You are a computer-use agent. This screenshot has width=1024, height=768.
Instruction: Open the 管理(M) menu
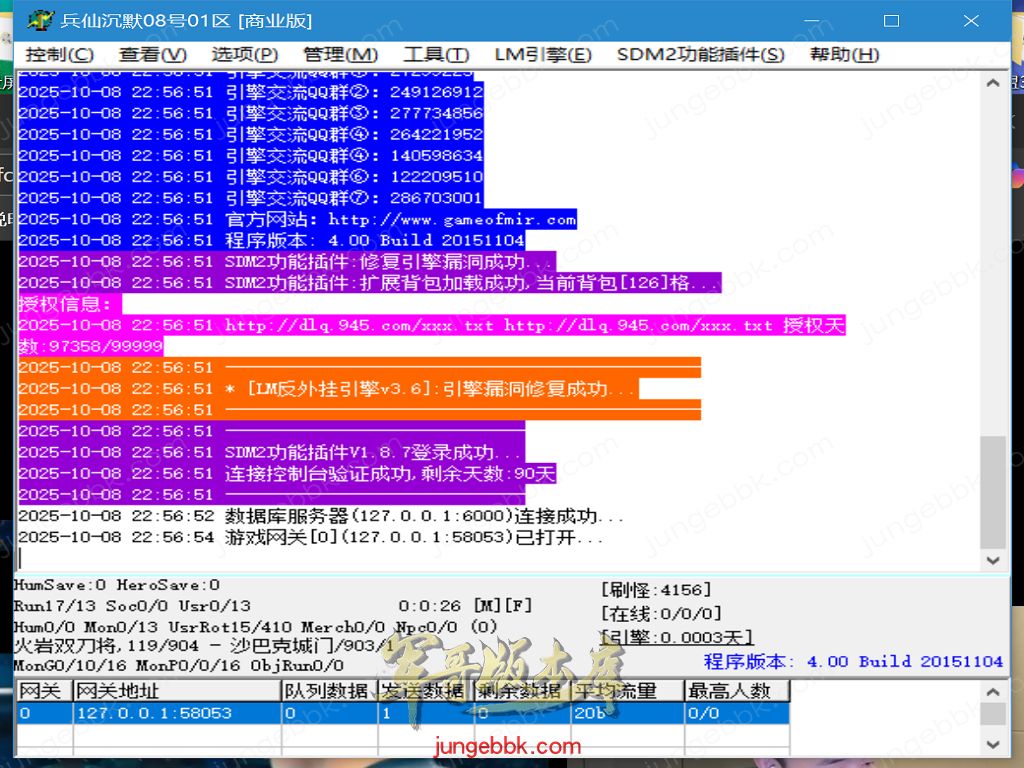340,54
